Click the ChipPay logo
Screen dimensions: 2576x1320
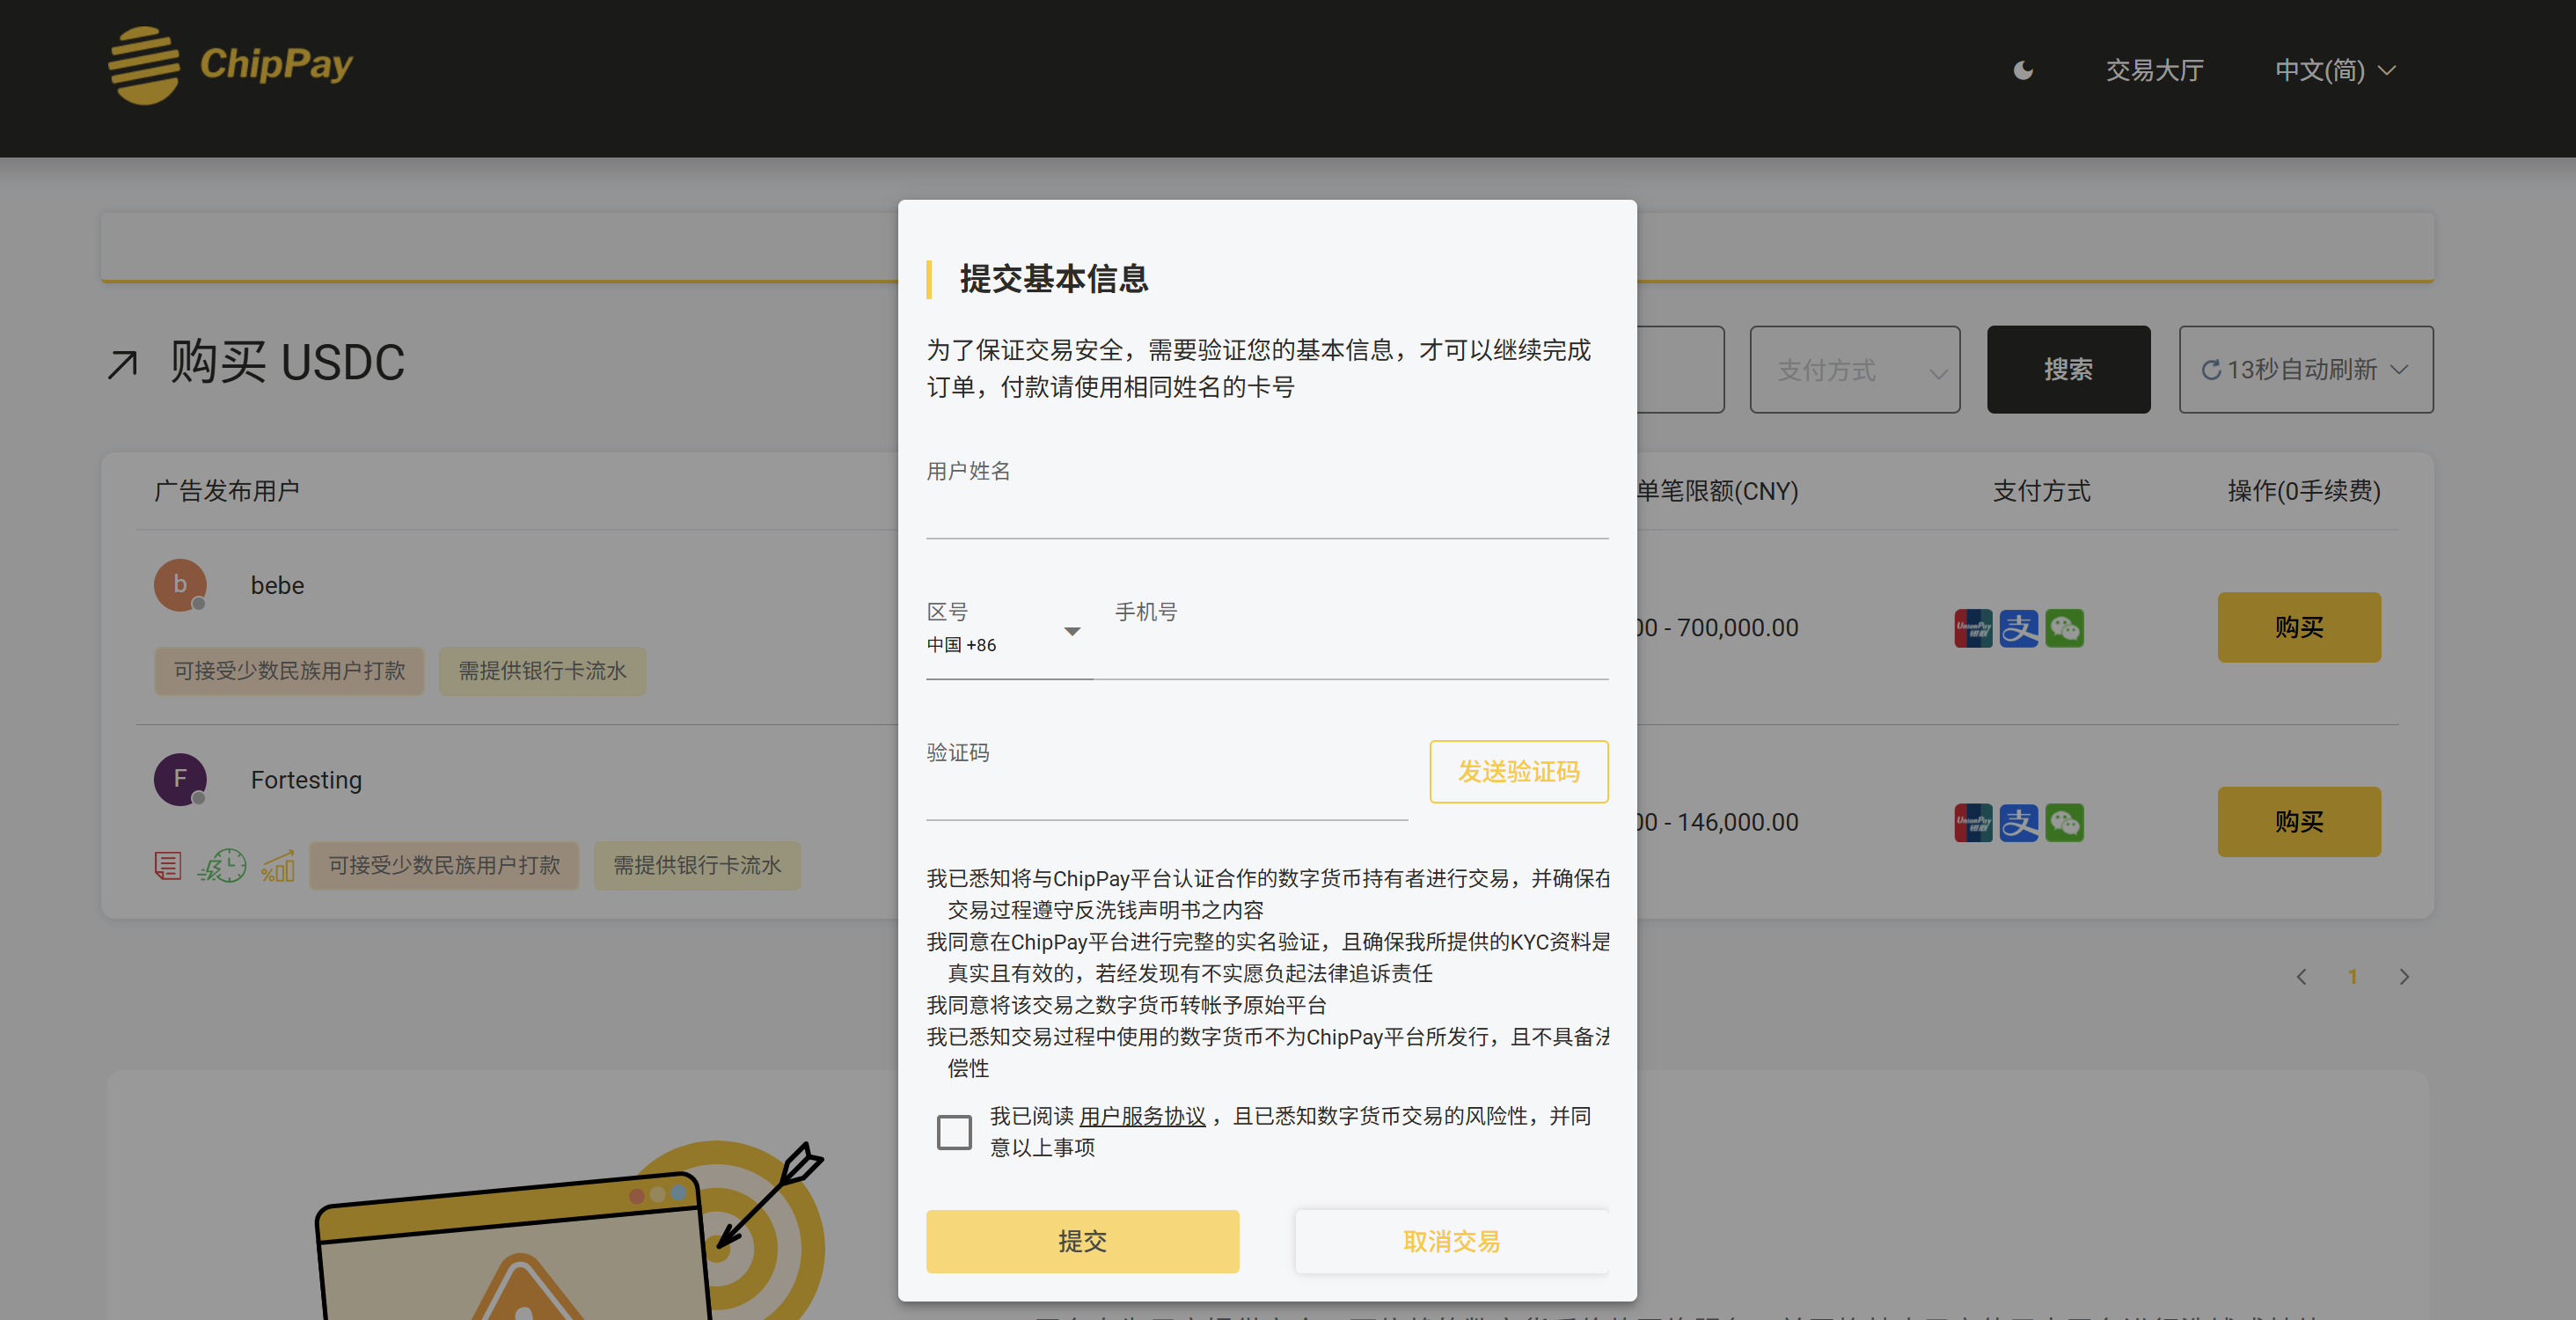click(x=231, y=65)
